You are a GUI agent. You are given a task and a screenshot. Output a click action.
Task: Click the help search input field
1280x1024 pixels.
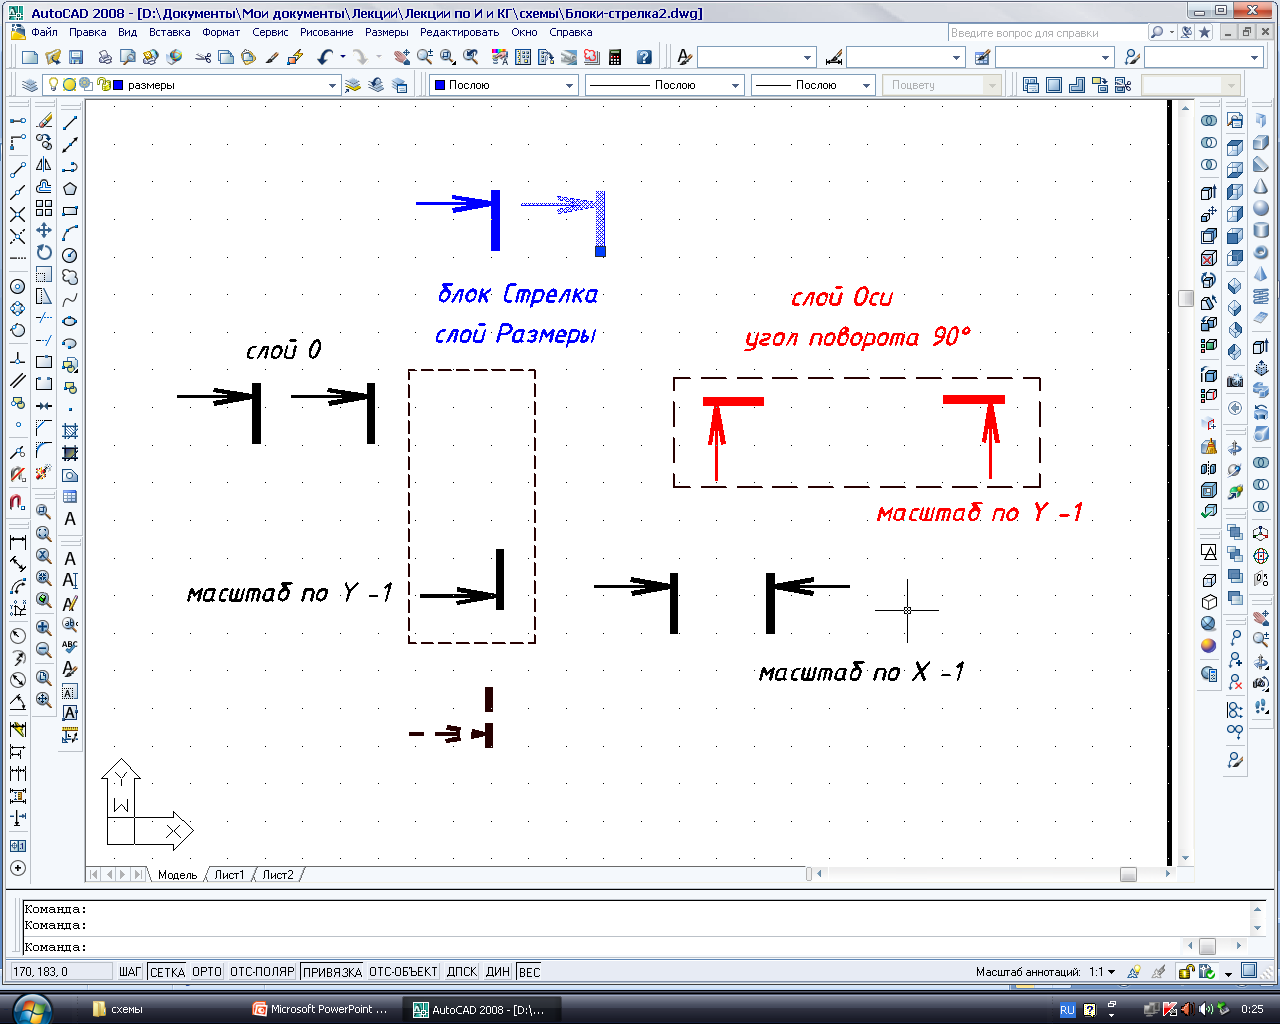pyautogui.click(x=1046, y=33)
